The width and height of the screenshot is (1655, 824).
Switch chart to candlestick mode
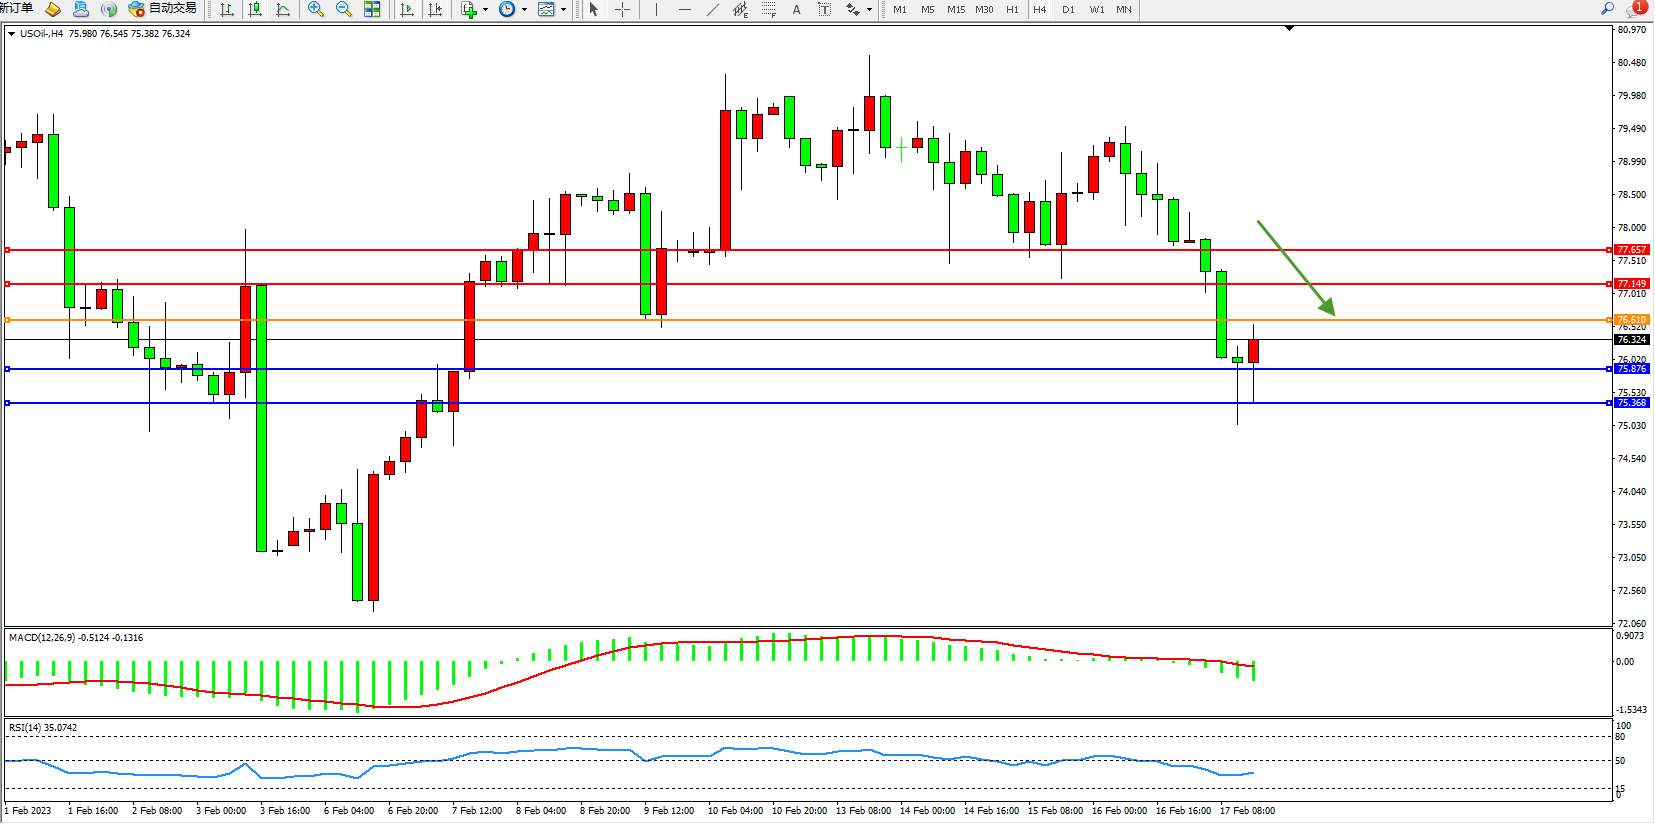pos(255,9)
